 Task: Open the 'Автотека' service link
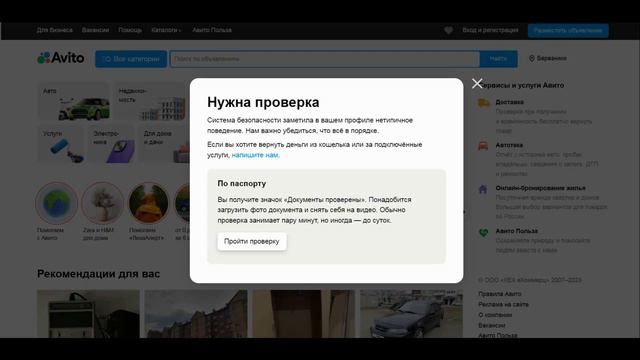(x=509, y=145)
